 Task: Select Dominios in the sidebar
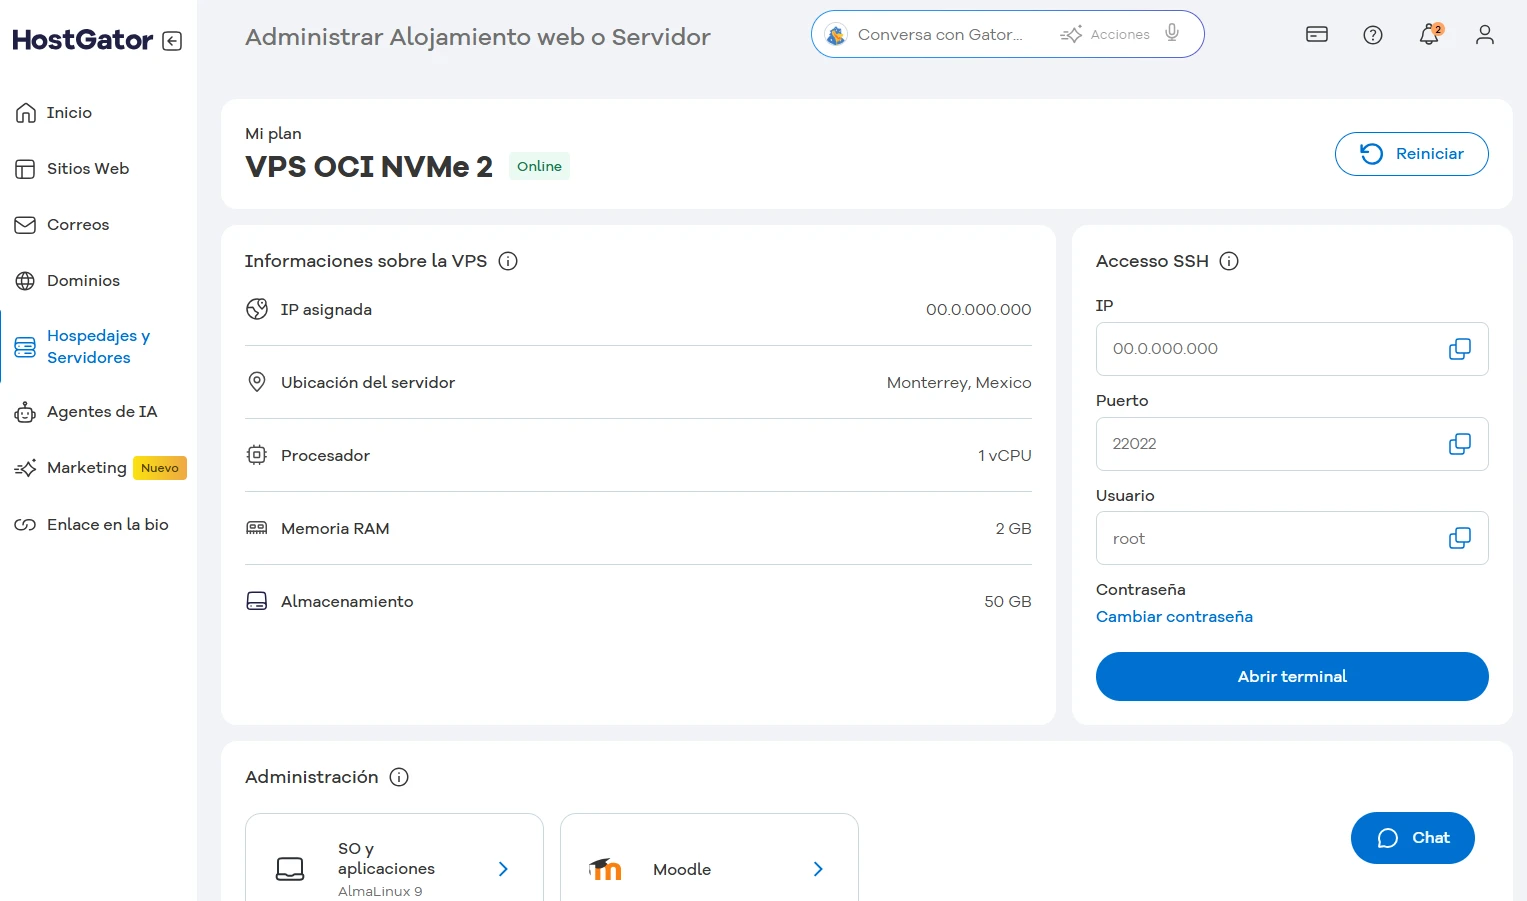pos(83,280)
